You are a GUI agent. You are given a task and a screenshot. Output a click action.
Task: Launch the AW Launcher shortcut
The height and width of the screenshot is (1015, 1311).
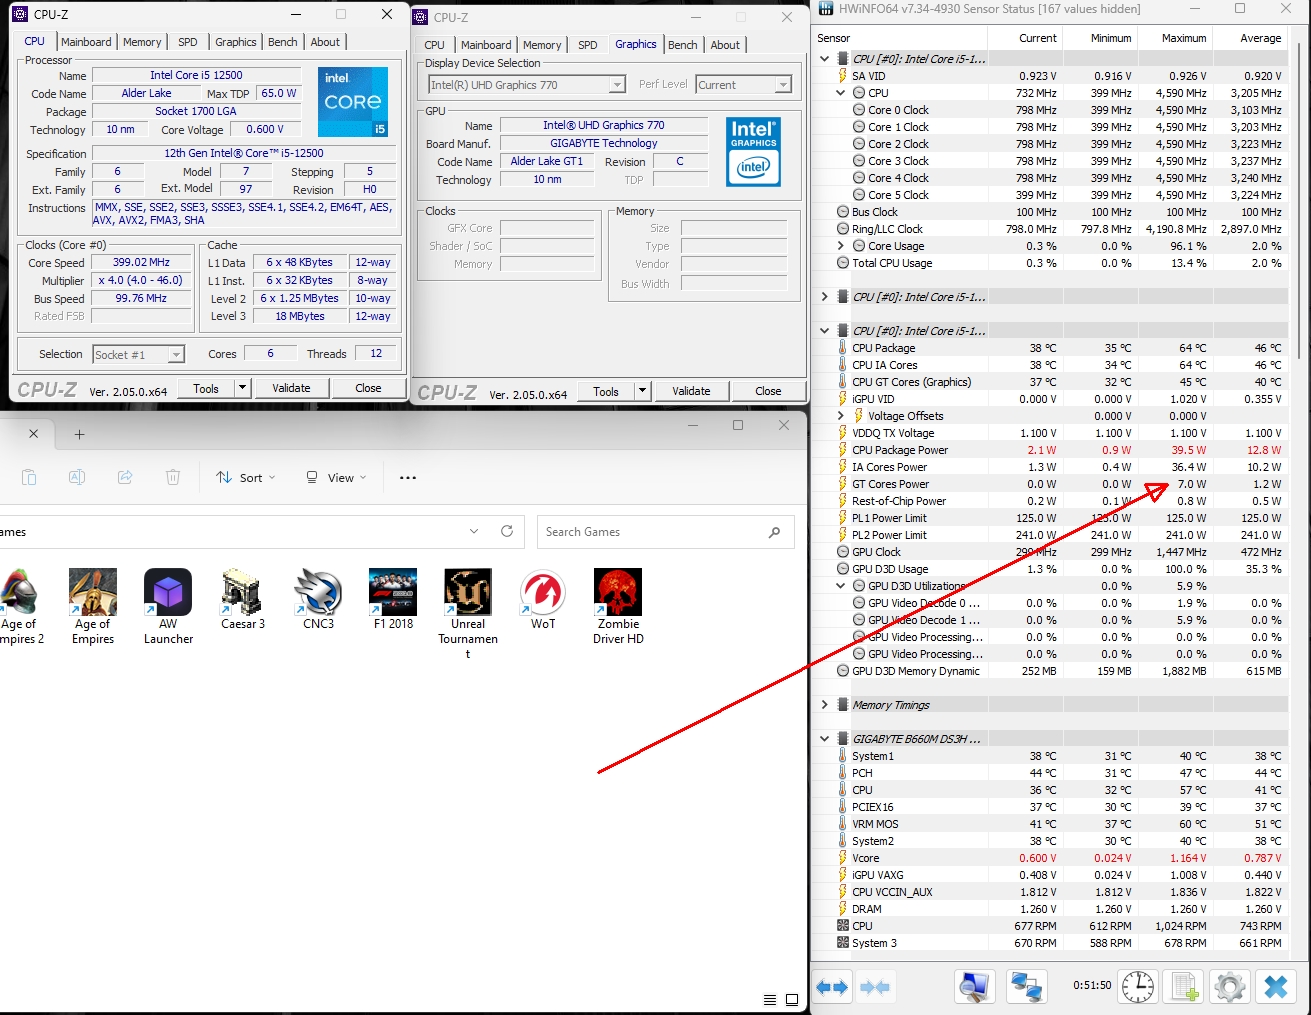point(168,606)
